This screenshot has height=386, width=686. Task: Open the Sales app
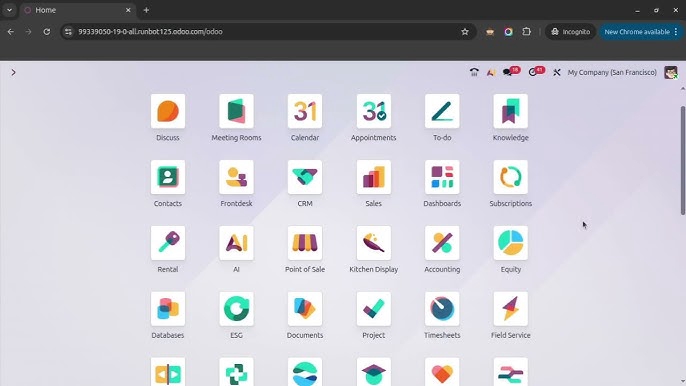[374, 177]
